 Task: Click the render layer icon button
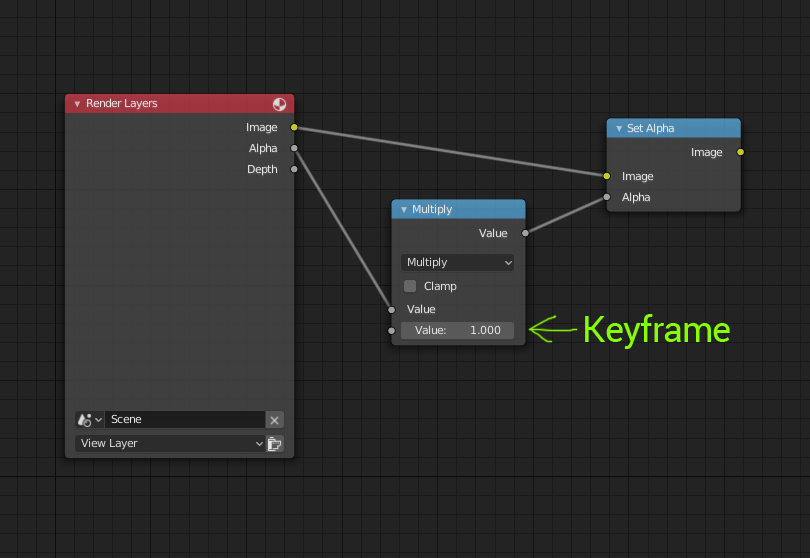click(x=275, y=444)
